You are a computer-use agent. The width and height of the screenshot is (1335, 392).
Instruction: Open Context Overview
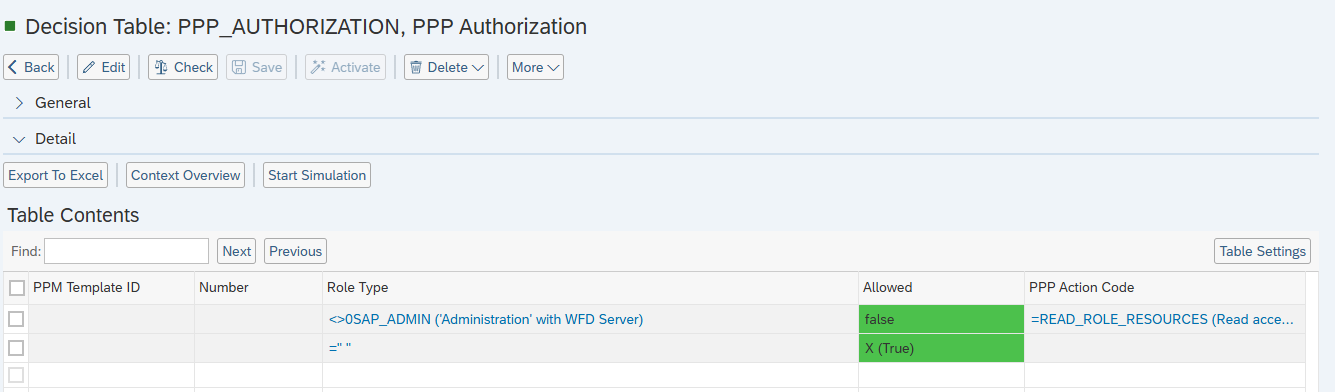pos(186,175)
